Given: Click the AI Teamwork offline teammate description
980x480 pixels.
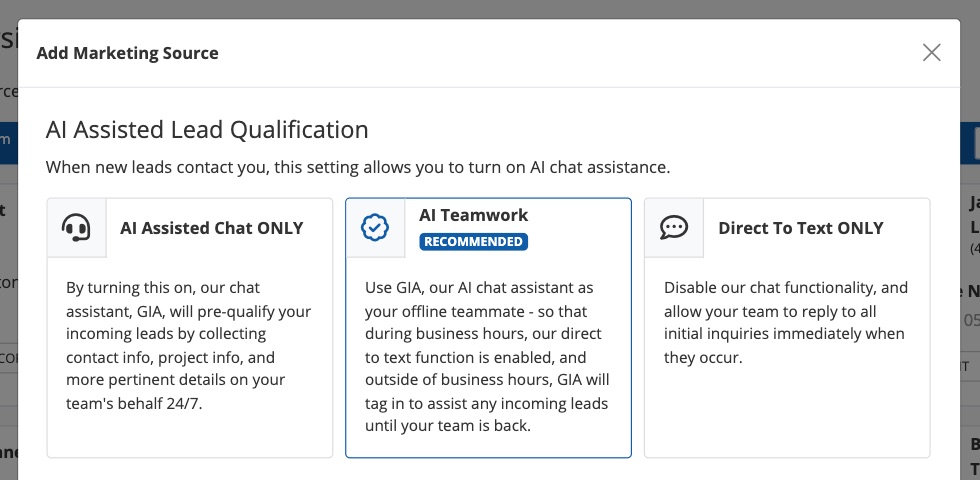Looking at the screenshot, I should 486,357.
